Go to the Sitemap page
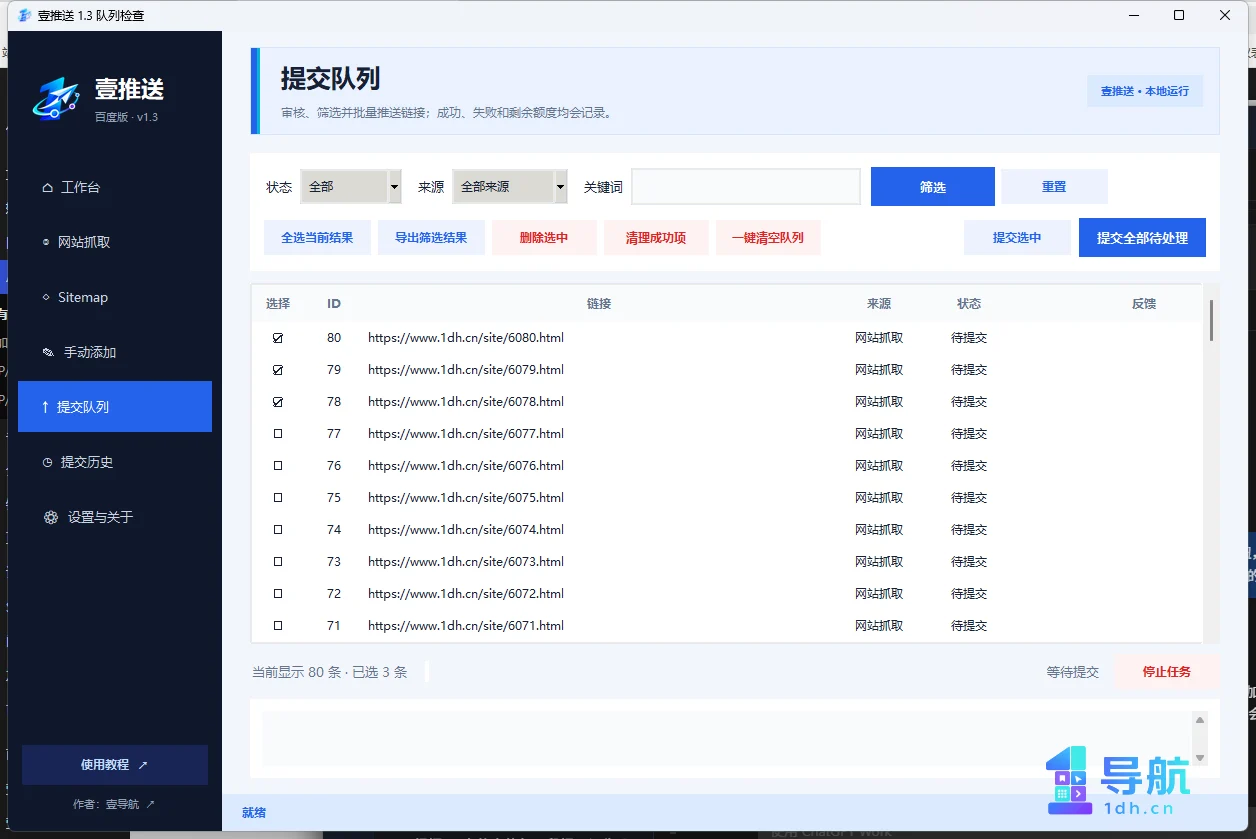1256x839 pixels. (115, 297)
